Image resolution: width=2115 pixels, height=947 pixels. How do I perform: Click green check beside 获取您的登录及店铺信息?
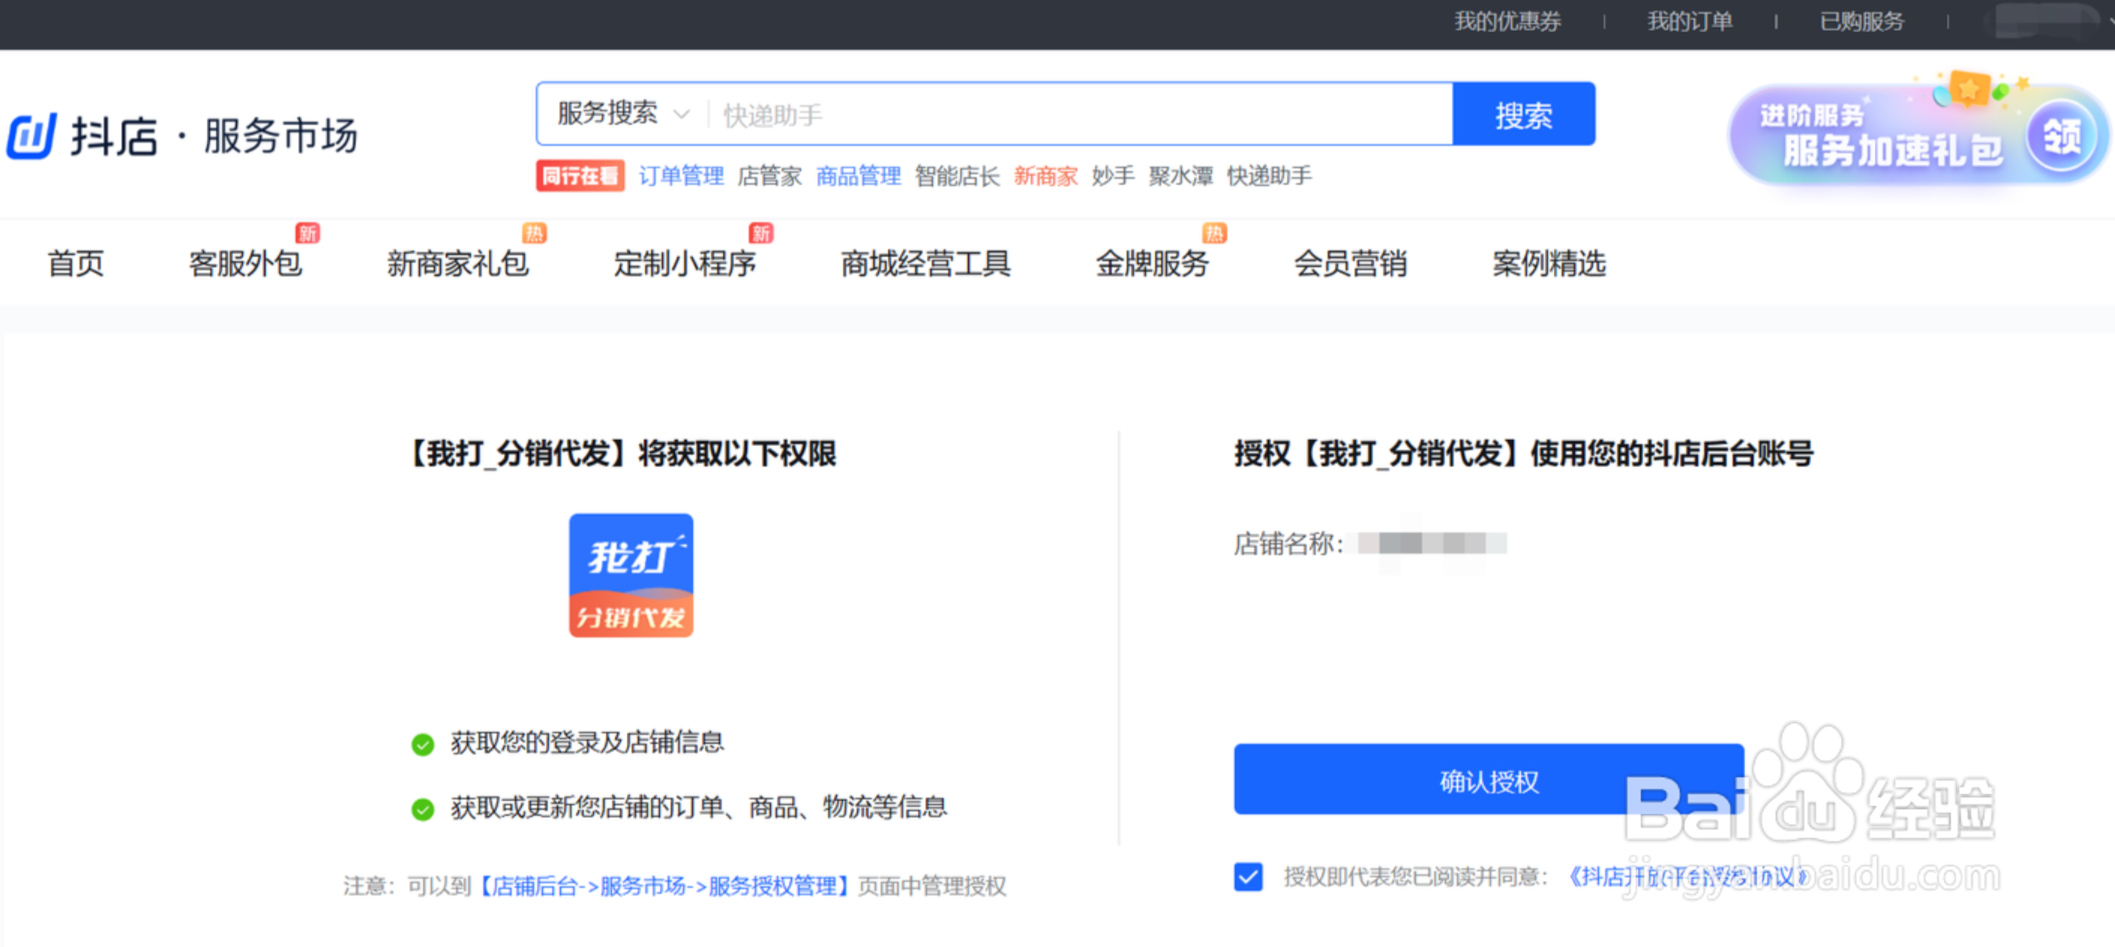423,744
